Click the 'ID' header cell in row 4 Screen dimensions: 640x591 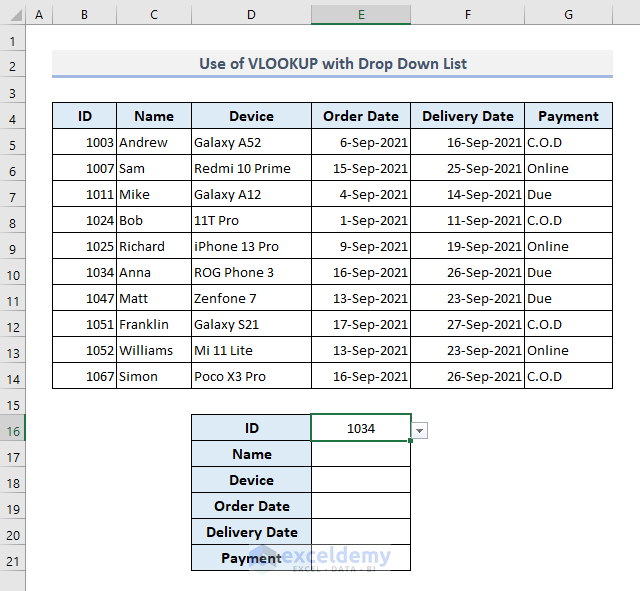pos(84,116)
